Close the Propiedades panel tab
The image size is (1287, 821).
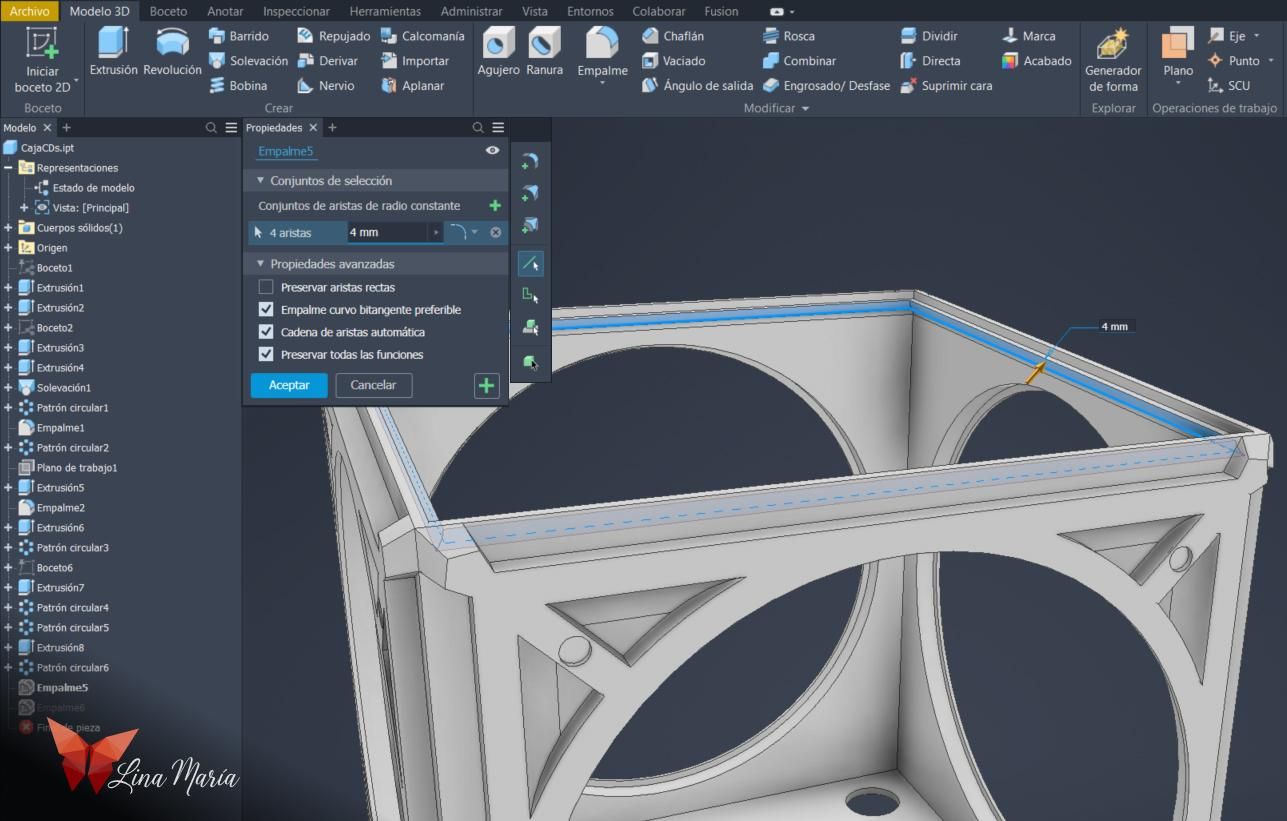pyautogui.click(x=312, y=128)
